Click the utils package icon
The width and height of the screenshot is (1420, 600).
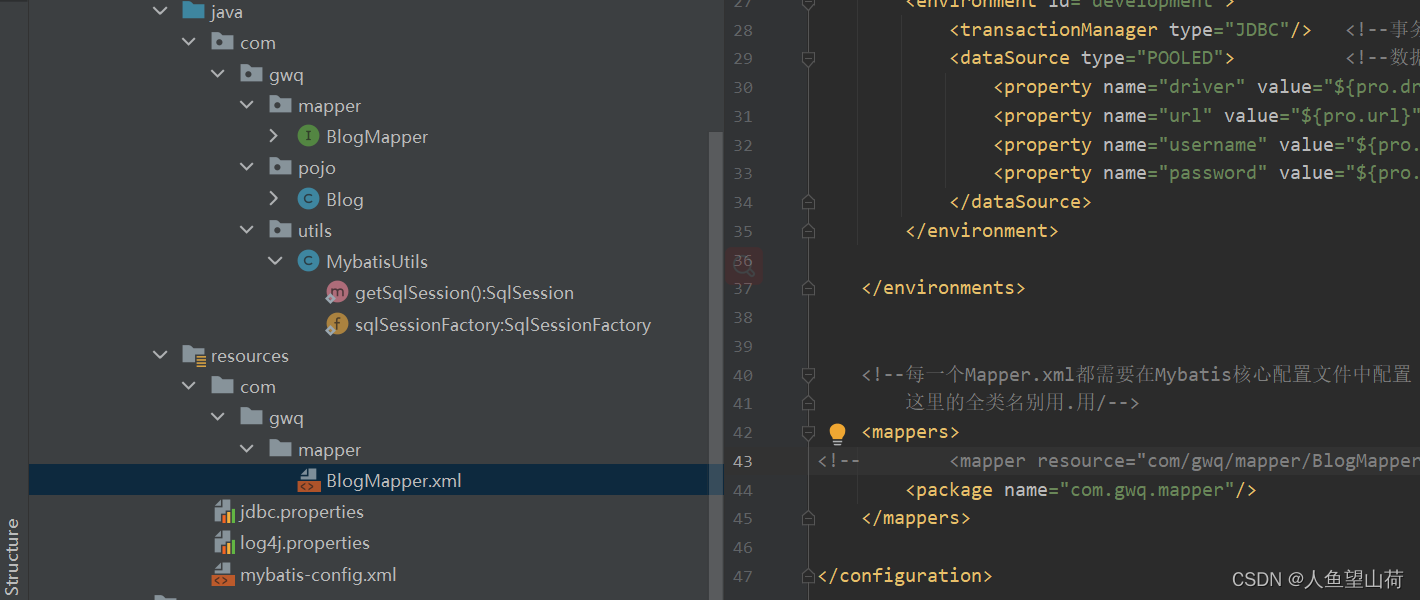(281, 230)
